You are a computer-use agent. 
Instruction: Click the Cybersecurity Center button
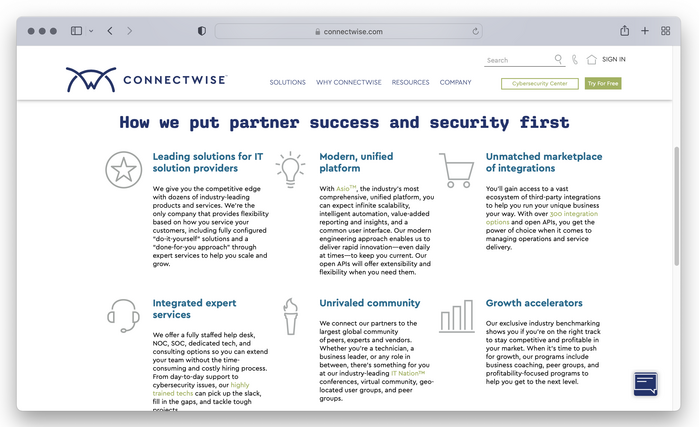(540, 83)
